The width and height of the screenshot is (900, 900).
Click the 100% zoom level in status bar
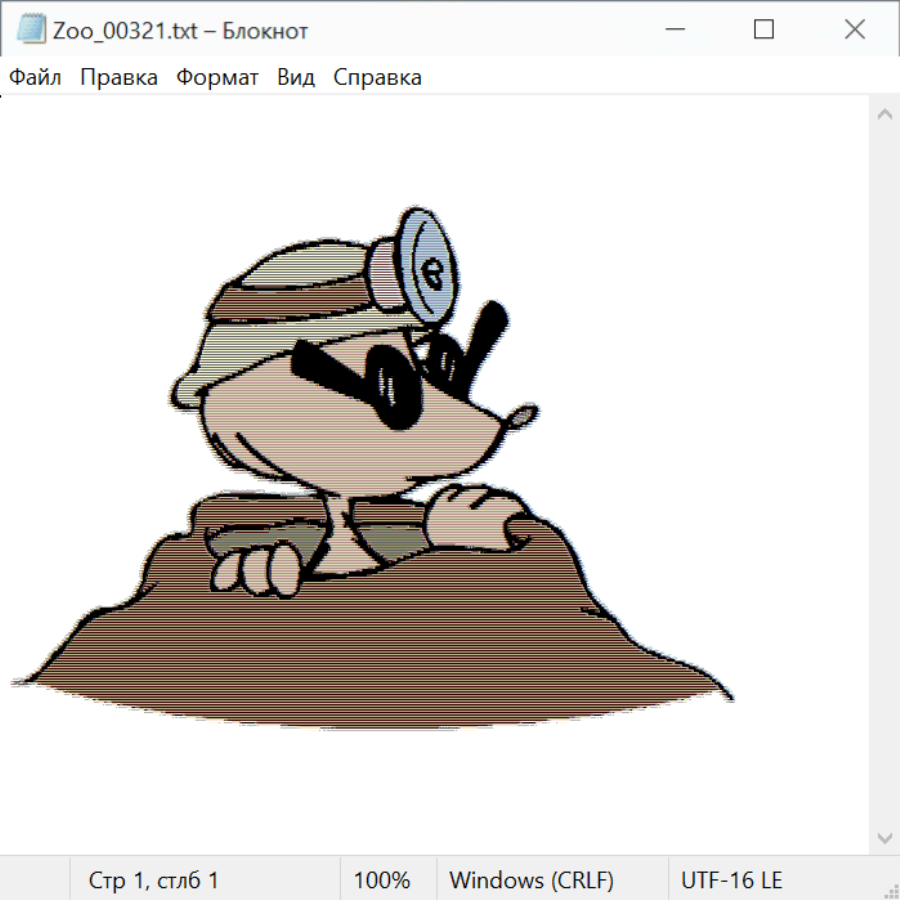[382, 881]
